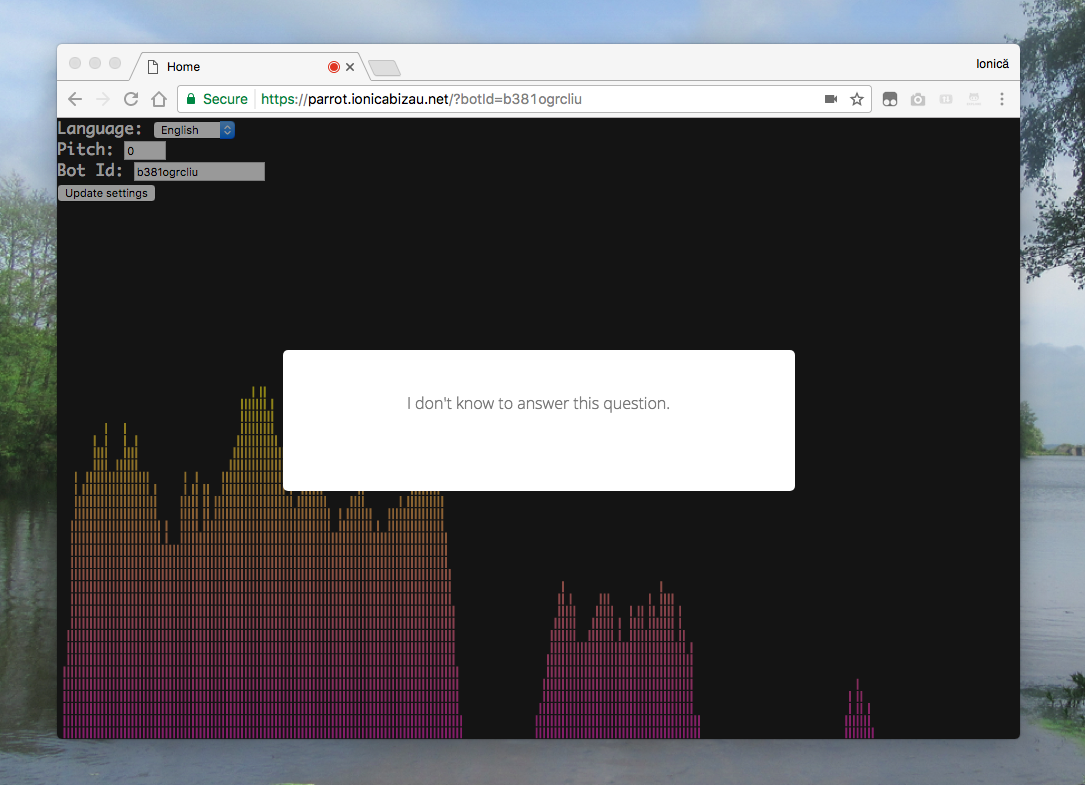Click the red recording indicator on the tab
This screenshot has width=1085, height=785.
click(x=334, y=67)
